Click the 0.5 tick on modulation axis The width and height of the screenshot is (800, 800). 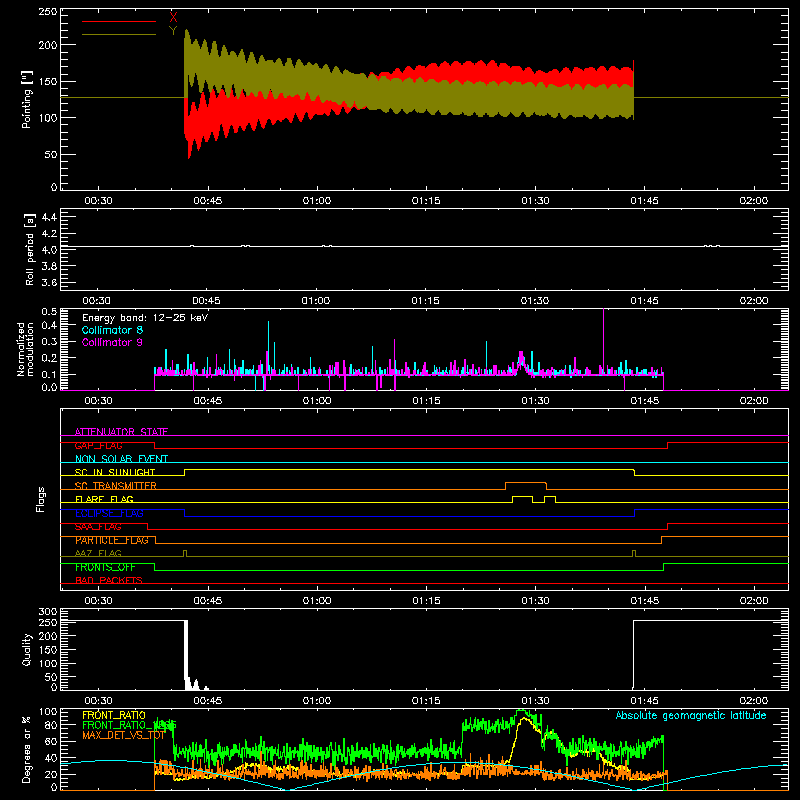(x=49, y=311)
